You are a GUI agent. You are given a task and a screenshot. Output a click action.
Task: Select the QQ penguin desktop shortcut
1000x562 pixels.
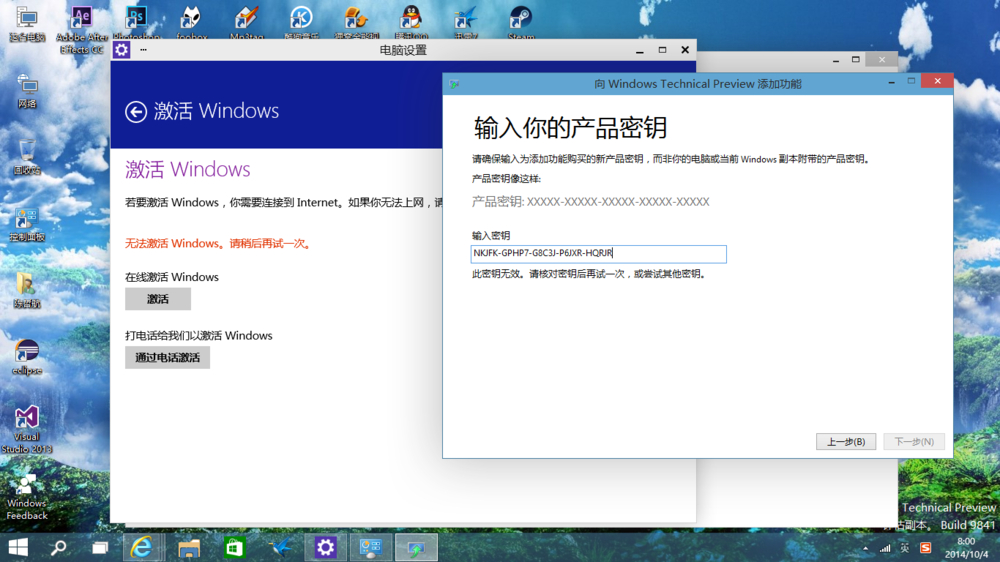411,22
